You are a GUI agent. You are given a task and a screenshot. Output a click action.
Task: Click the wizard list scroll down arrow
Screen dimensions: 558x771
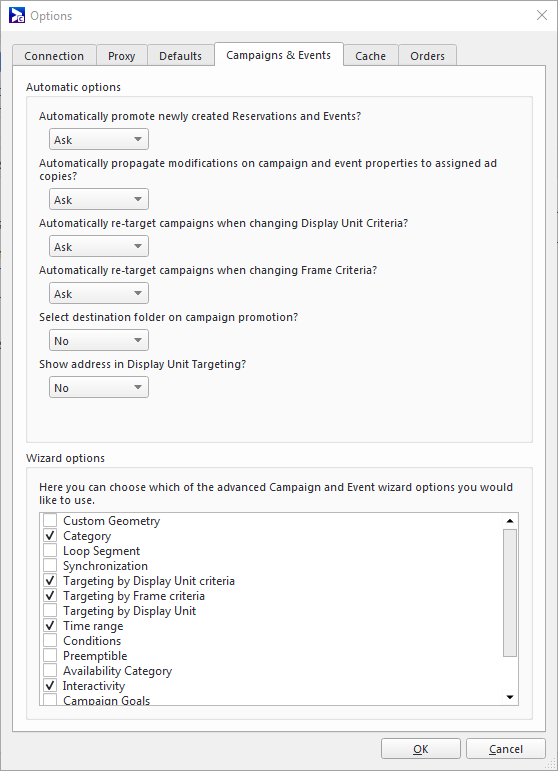coord(510,697)
